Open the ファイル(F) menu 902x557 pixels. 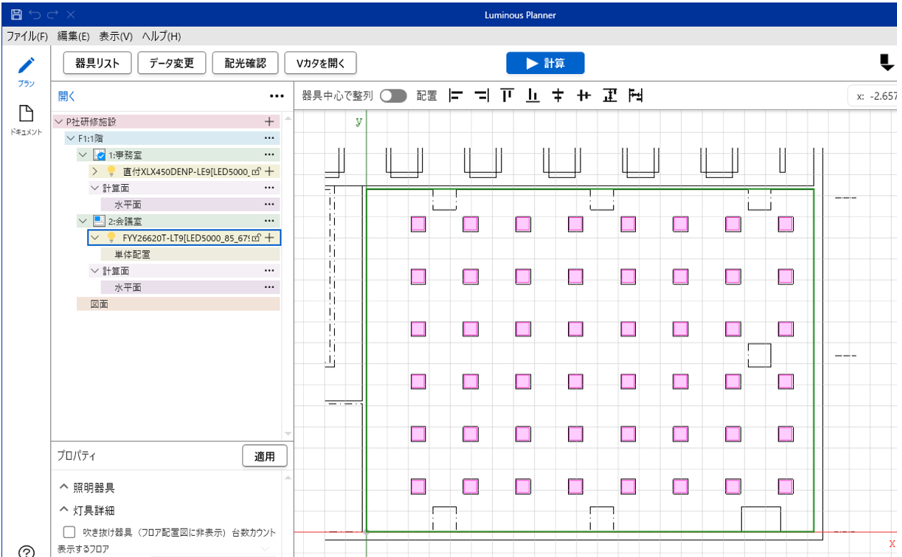pos(27,37)
